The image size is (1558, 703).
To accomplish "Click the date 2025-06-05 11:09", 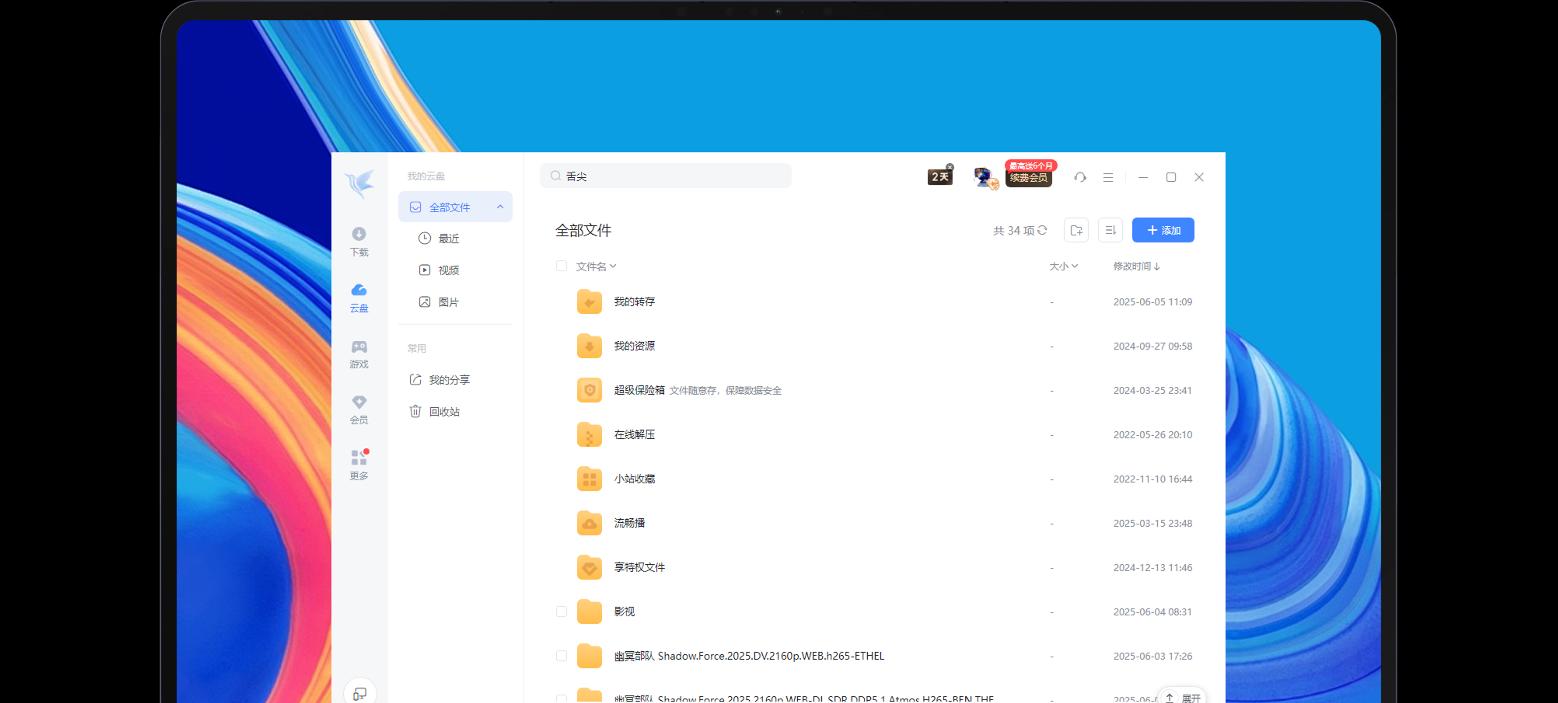I will pyautogui.click(x=1152, y=302).
